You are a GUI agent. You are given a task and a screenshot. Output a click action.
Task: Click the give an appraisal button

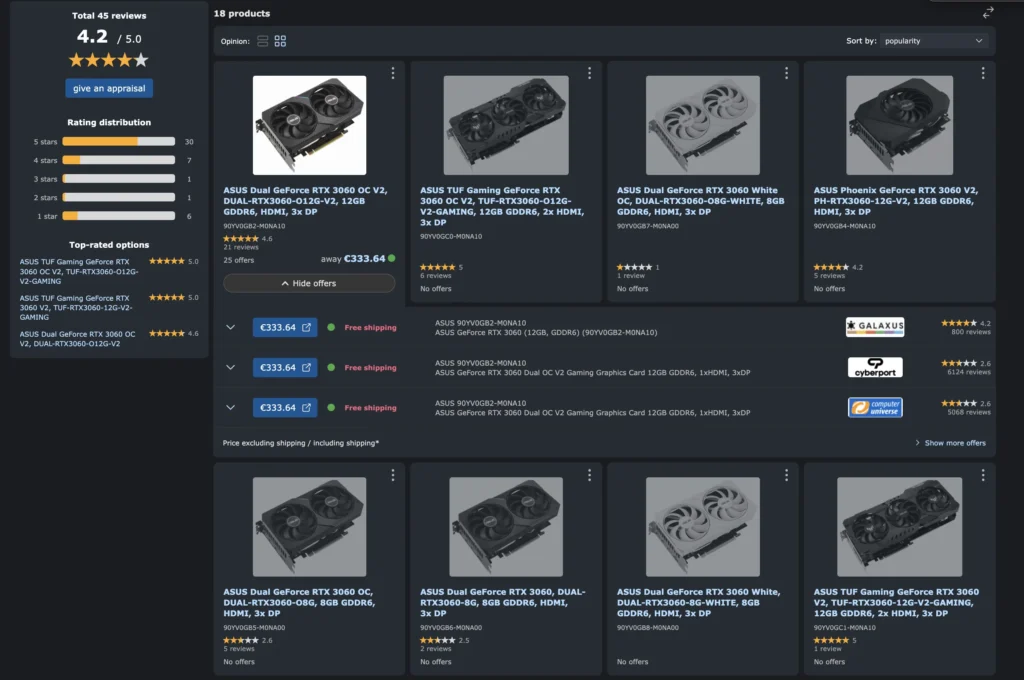coord(109,88)
